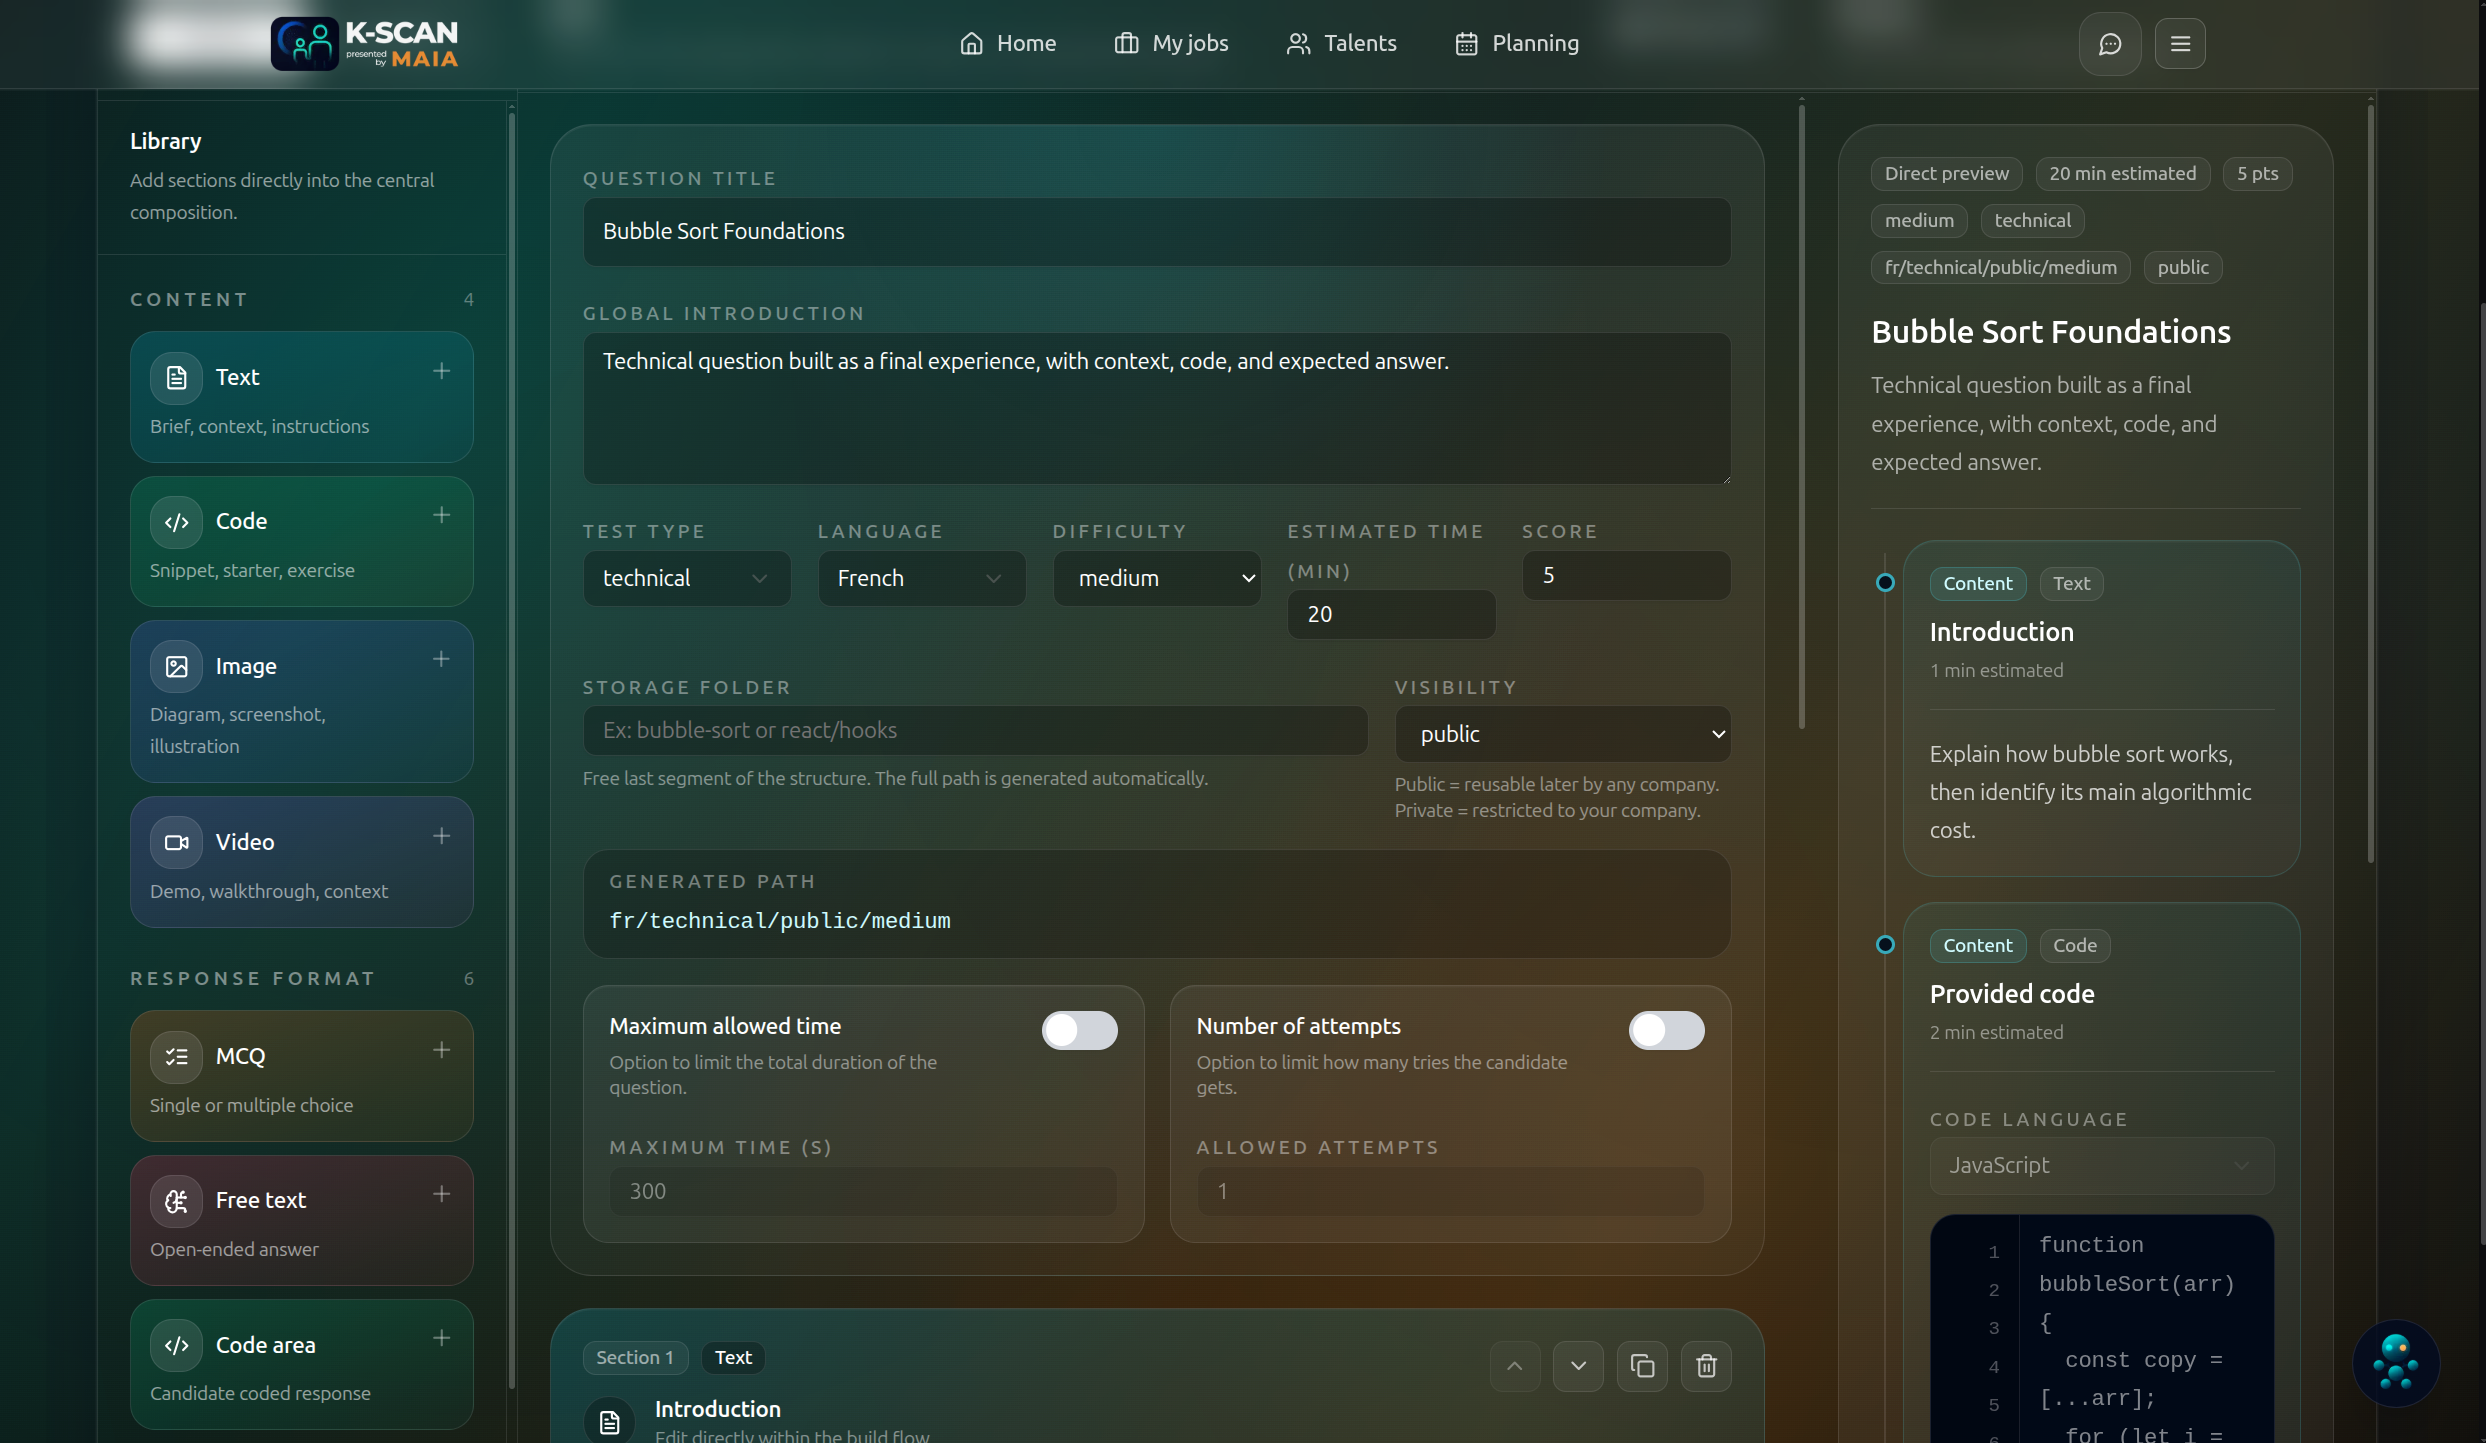Duplicate Section 1 using copy icon
The image size is (2486, 1443).
[1642, 1366]
